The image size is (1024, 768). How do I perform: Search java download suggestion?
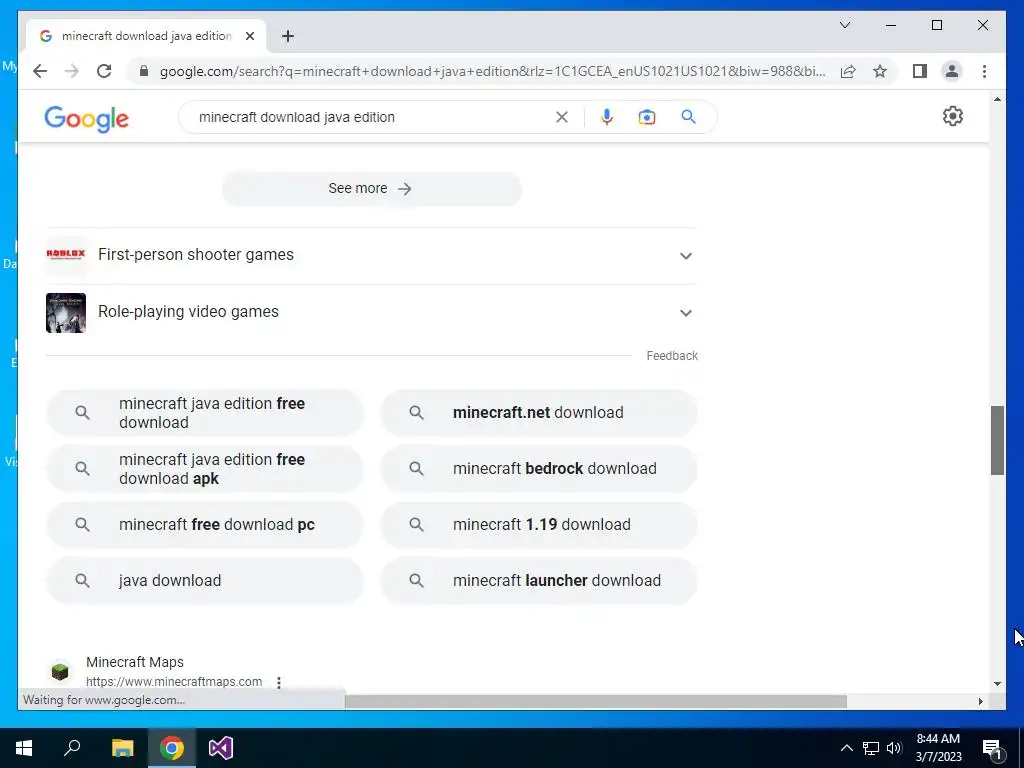(x=205, y=581)
